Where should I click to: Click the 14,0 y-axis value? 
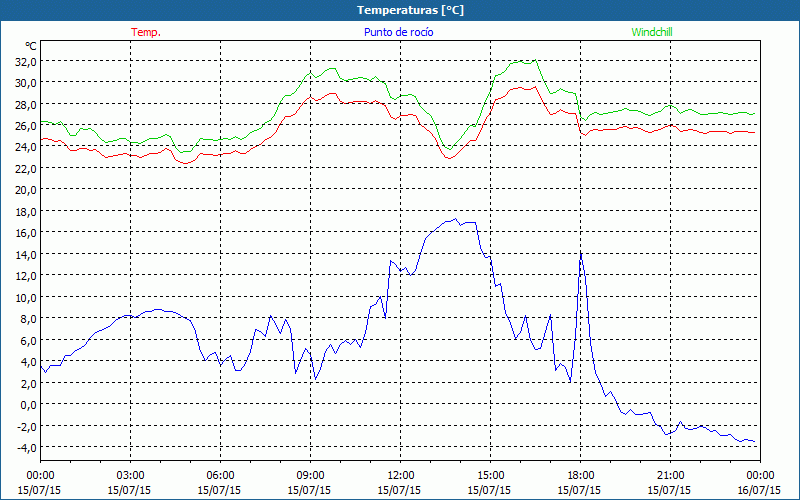[x=27, y=254]
